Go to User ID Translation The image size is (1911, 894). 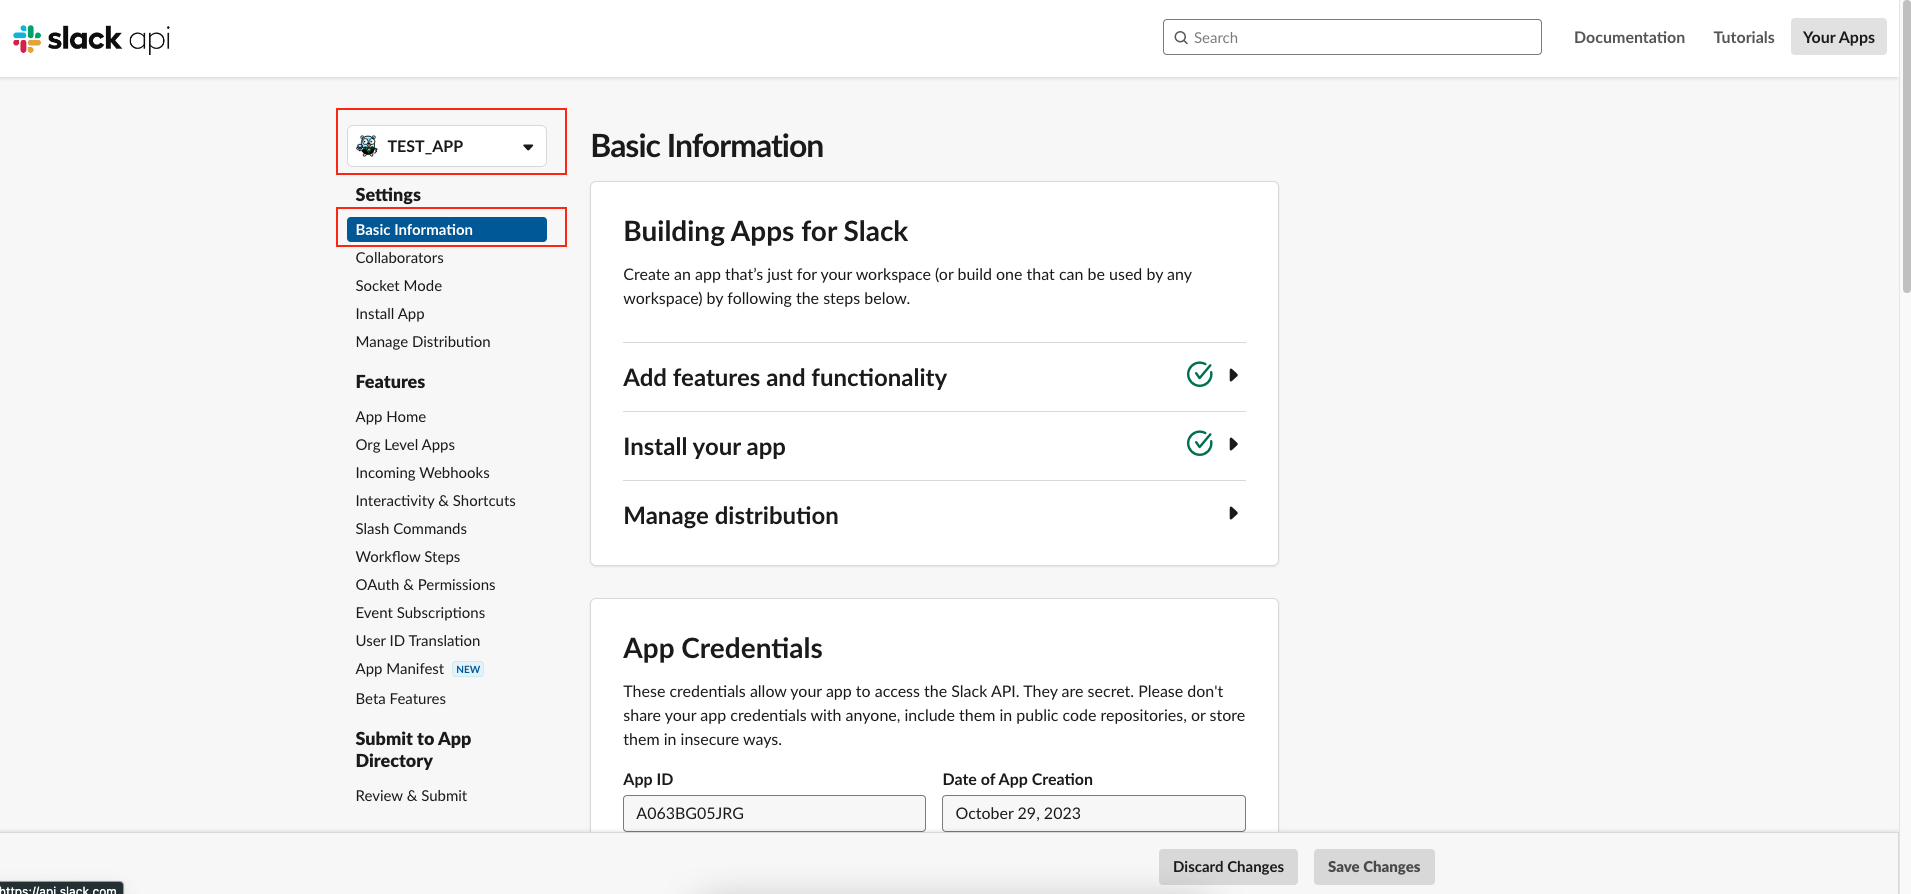(418, 640)
